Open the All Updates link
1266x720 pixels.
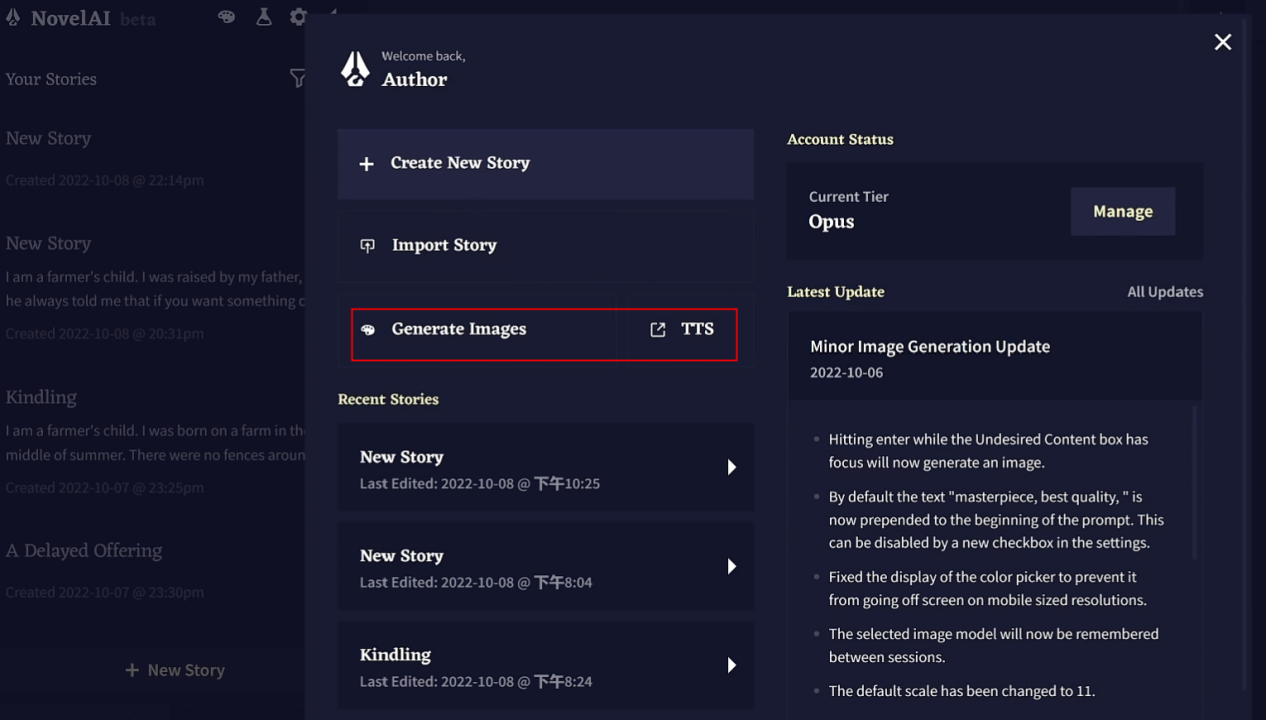[x=1165, y=292]
